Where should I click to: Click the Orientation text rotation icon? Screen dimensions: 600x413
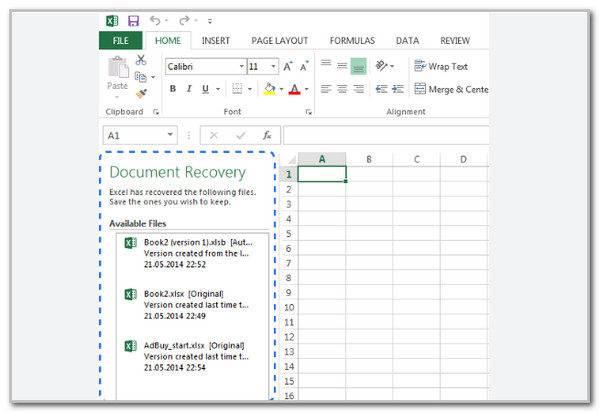(382, 66)
